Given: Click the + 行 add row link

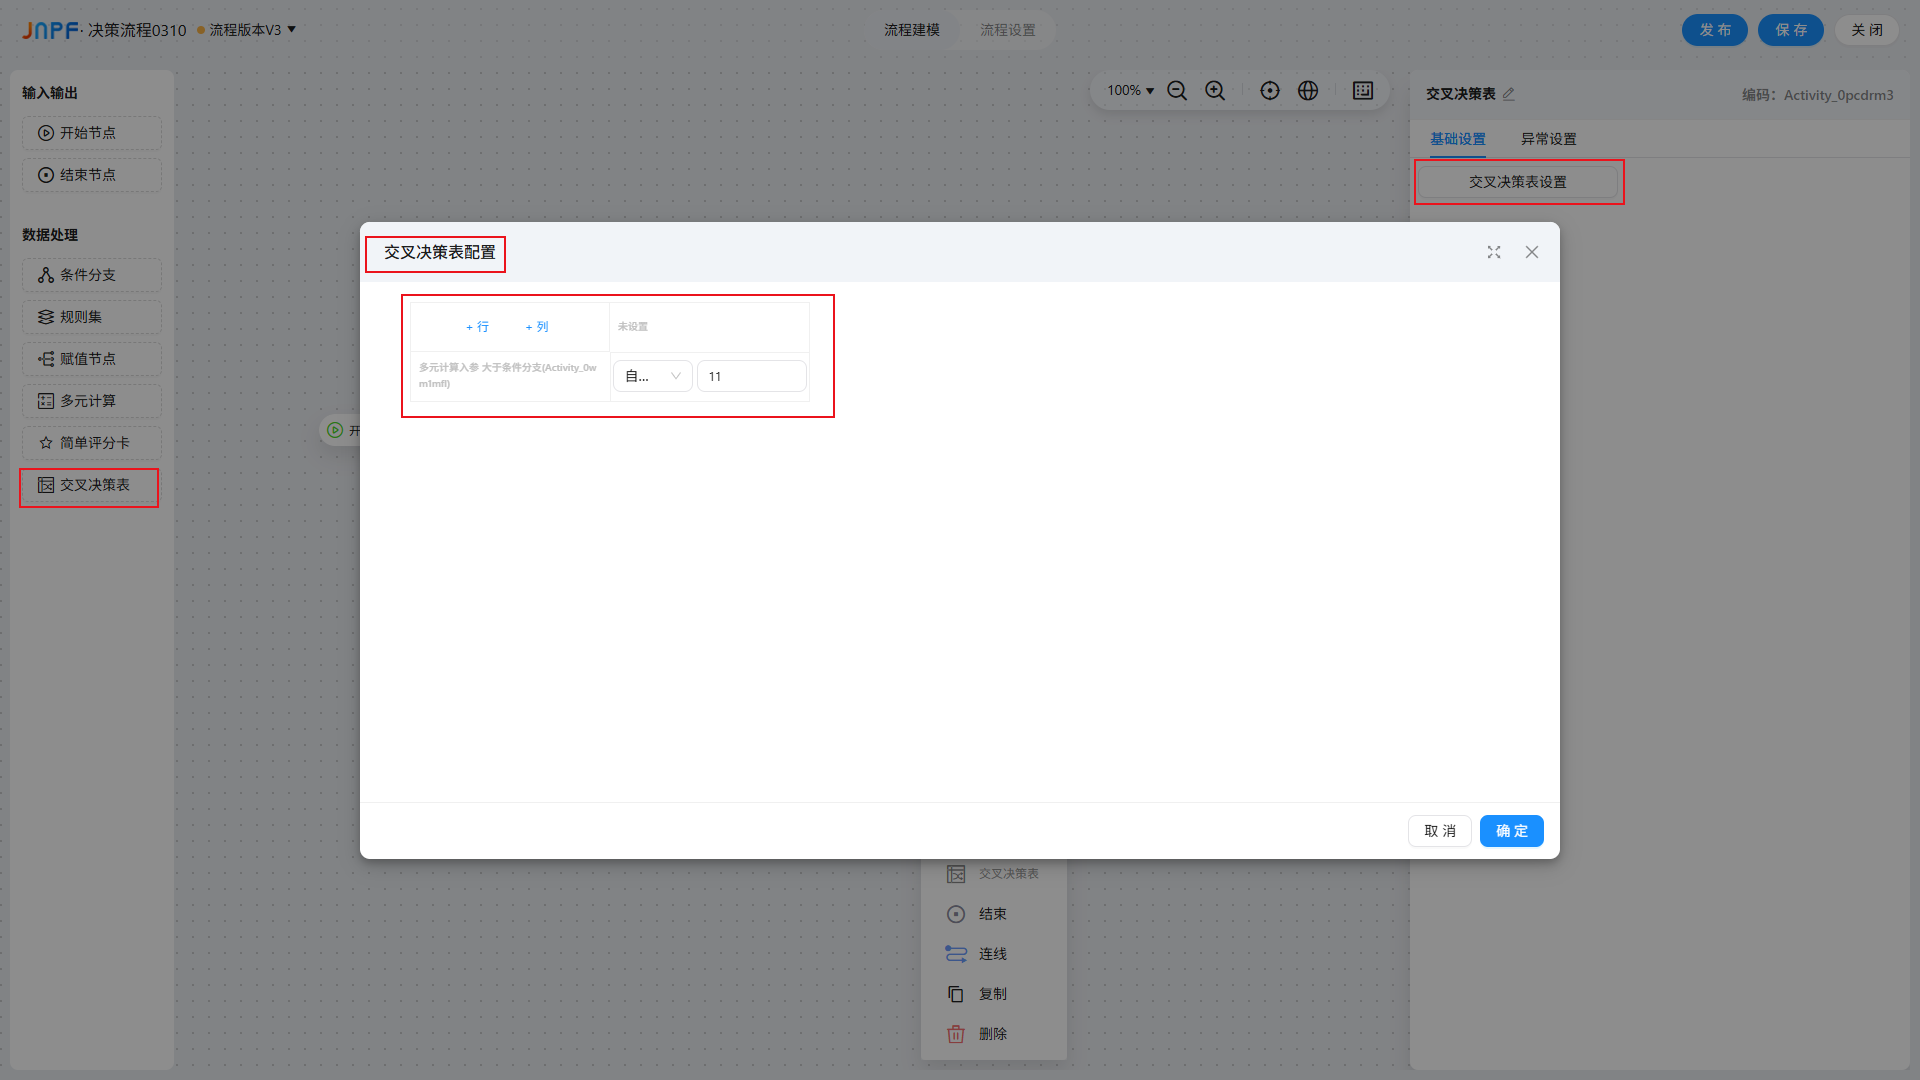Looking at the screenshot, I should pos(478,327).
